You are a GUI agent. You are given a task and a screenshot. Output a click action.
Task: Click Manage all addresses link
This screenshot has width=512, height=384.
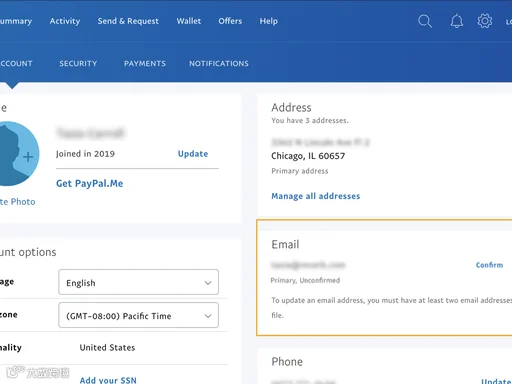pyautogui.click(x=315, y=196)
